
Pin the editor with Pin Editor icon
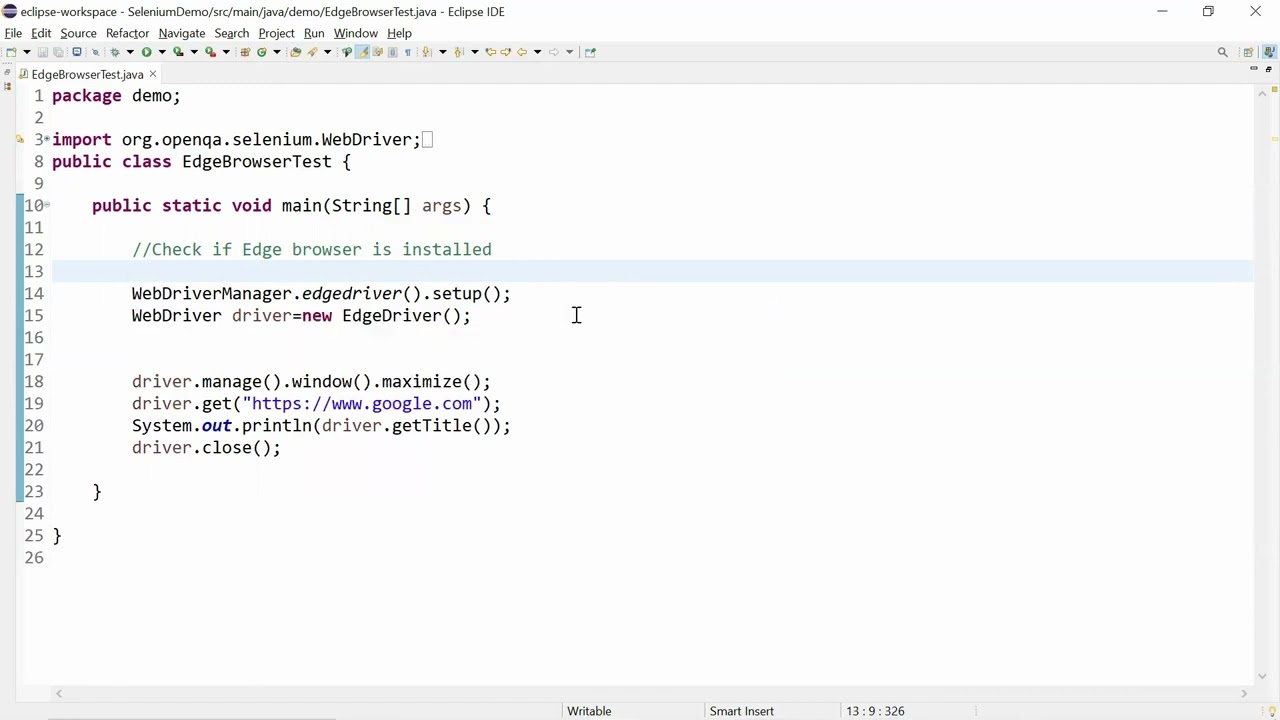pos(590,52)
